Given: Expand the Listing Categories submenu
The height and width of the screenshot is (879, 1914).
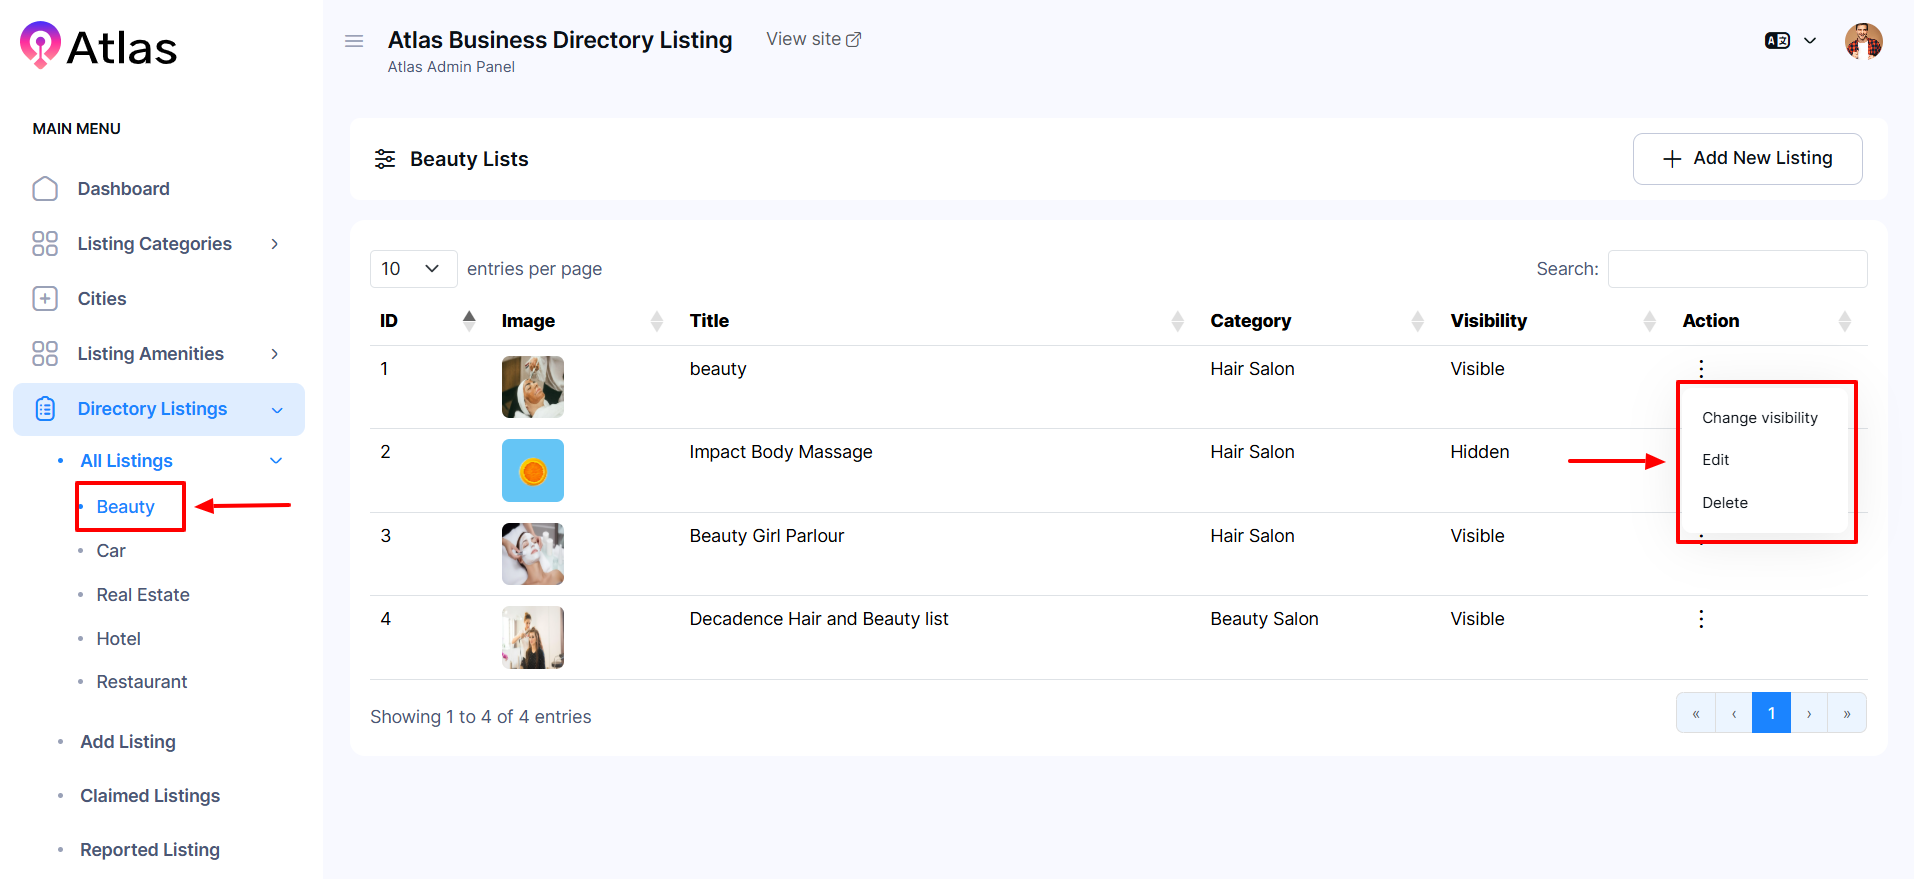Looking at the screenshot, I should click(274, 244).
